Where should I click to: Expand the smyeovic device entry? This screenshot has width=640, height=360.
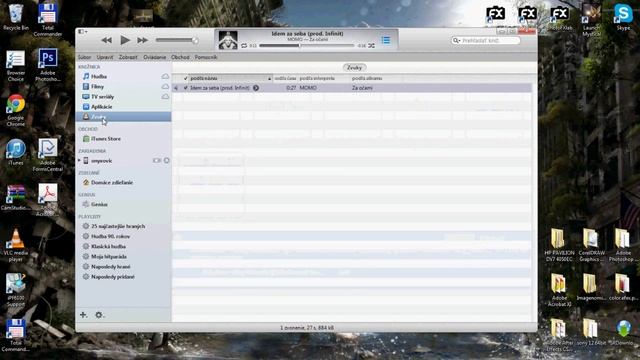click(79, 160)
